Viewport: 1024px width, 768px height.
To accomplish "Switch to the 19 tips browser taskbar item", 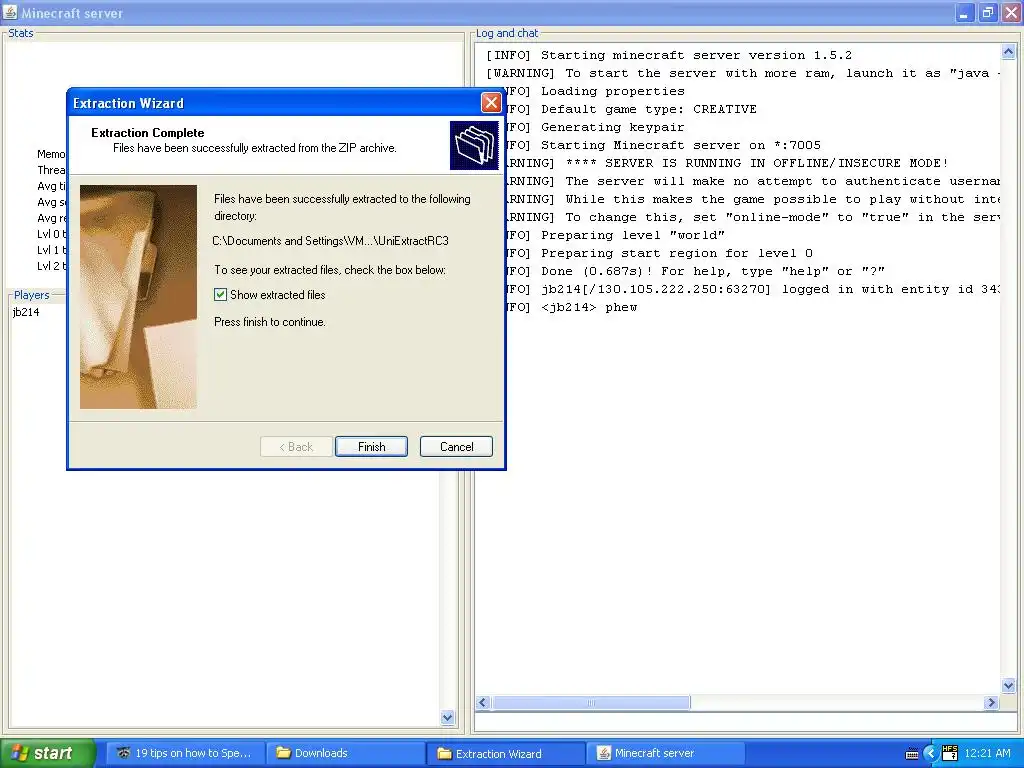I will pos(185,753).
